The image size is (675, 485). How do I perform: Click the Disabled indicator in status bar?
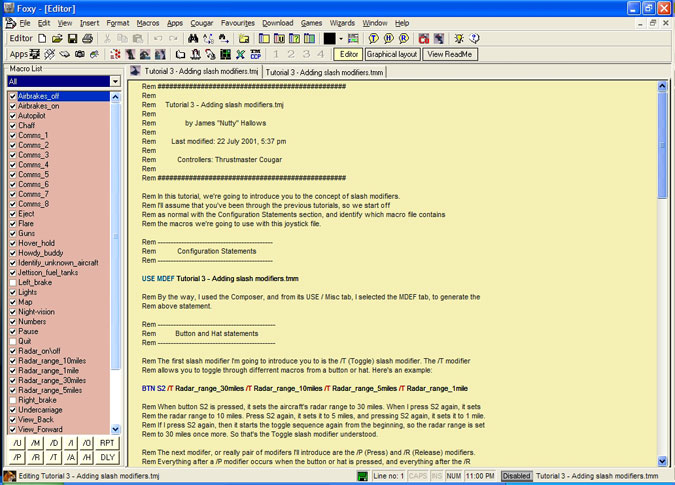(517, 476)
